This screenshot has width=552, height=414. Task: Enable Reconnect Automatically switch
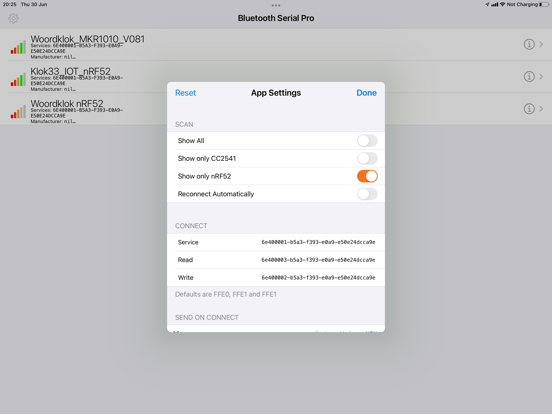coord(367,194)
